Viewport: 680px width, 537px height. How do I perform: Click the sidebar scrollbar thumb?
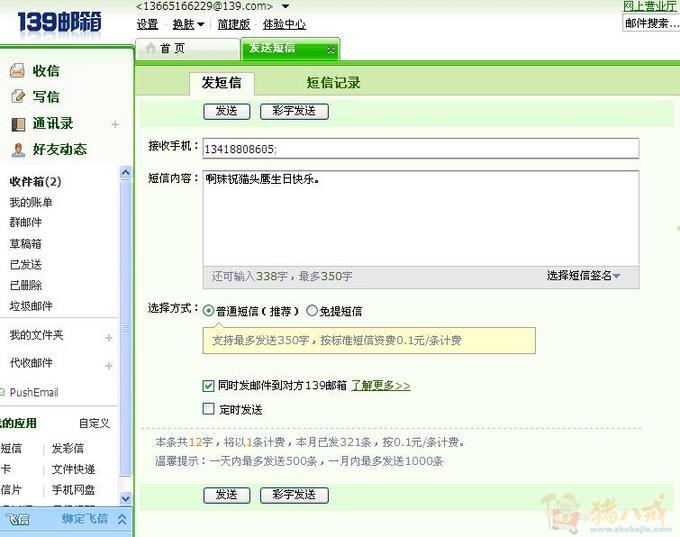click(125, 328)
